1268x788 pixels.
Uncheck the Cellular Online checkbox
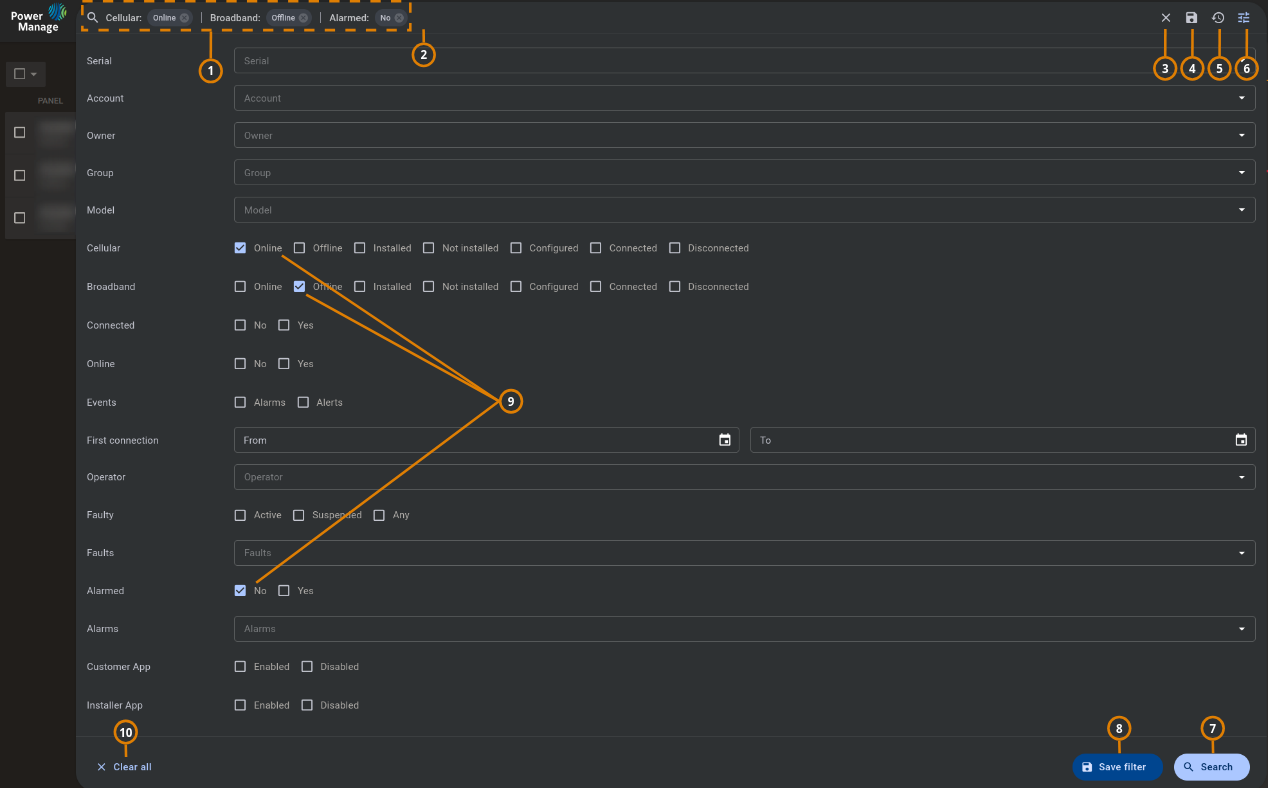coord(240,247)
